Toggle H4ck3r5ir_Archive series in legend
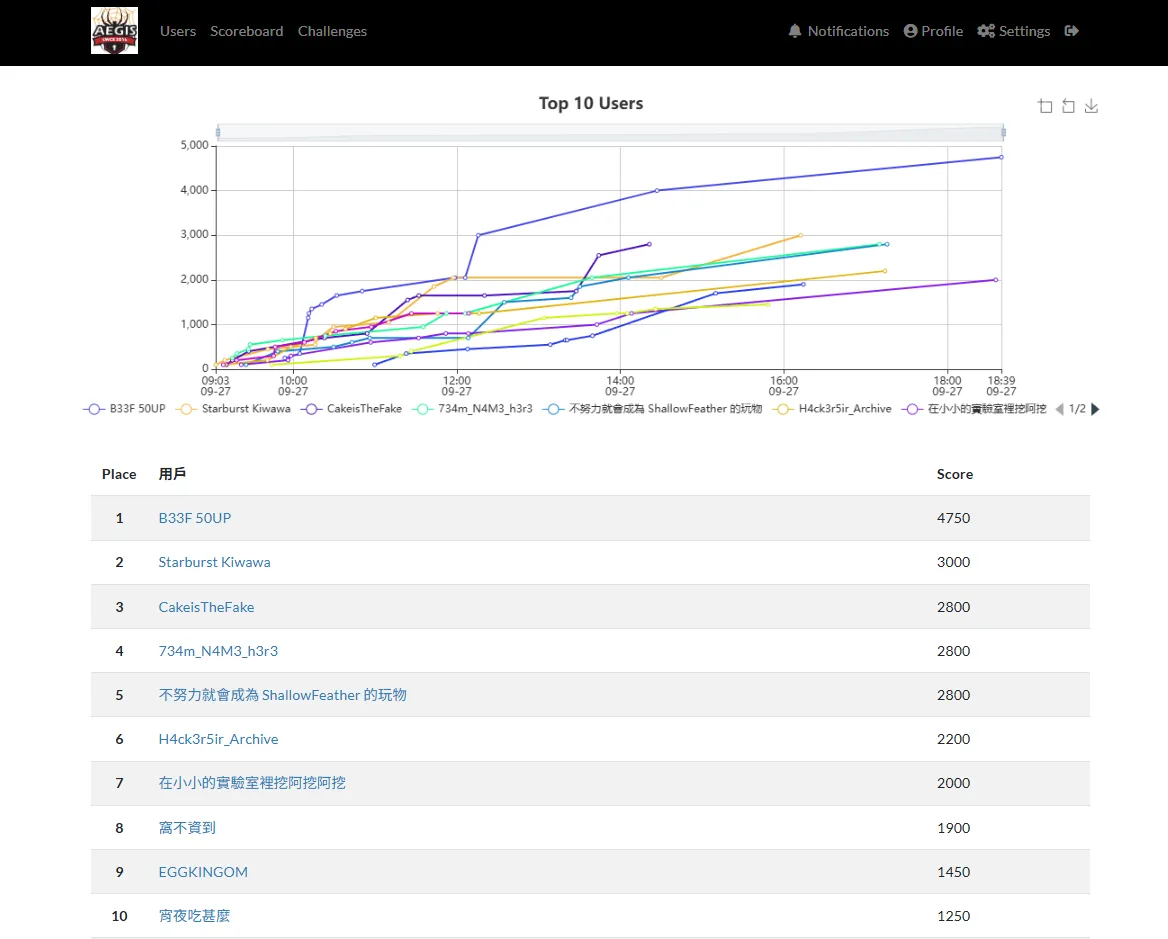 pyautogui.click(x=833, y=409)
